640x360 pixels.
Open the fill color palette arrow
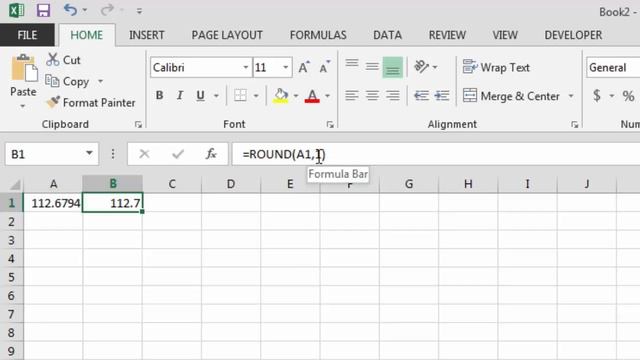click(x=296, y=96)
